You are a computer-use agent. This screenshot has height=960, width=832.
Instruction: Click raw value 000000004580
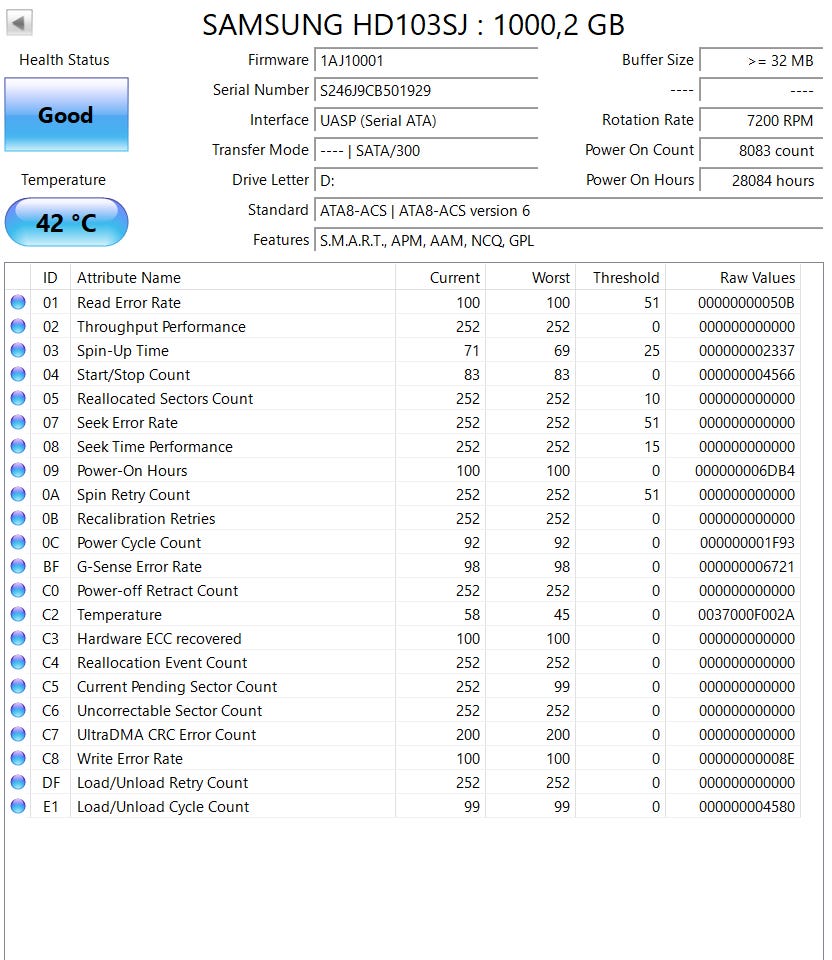point(747,807)
